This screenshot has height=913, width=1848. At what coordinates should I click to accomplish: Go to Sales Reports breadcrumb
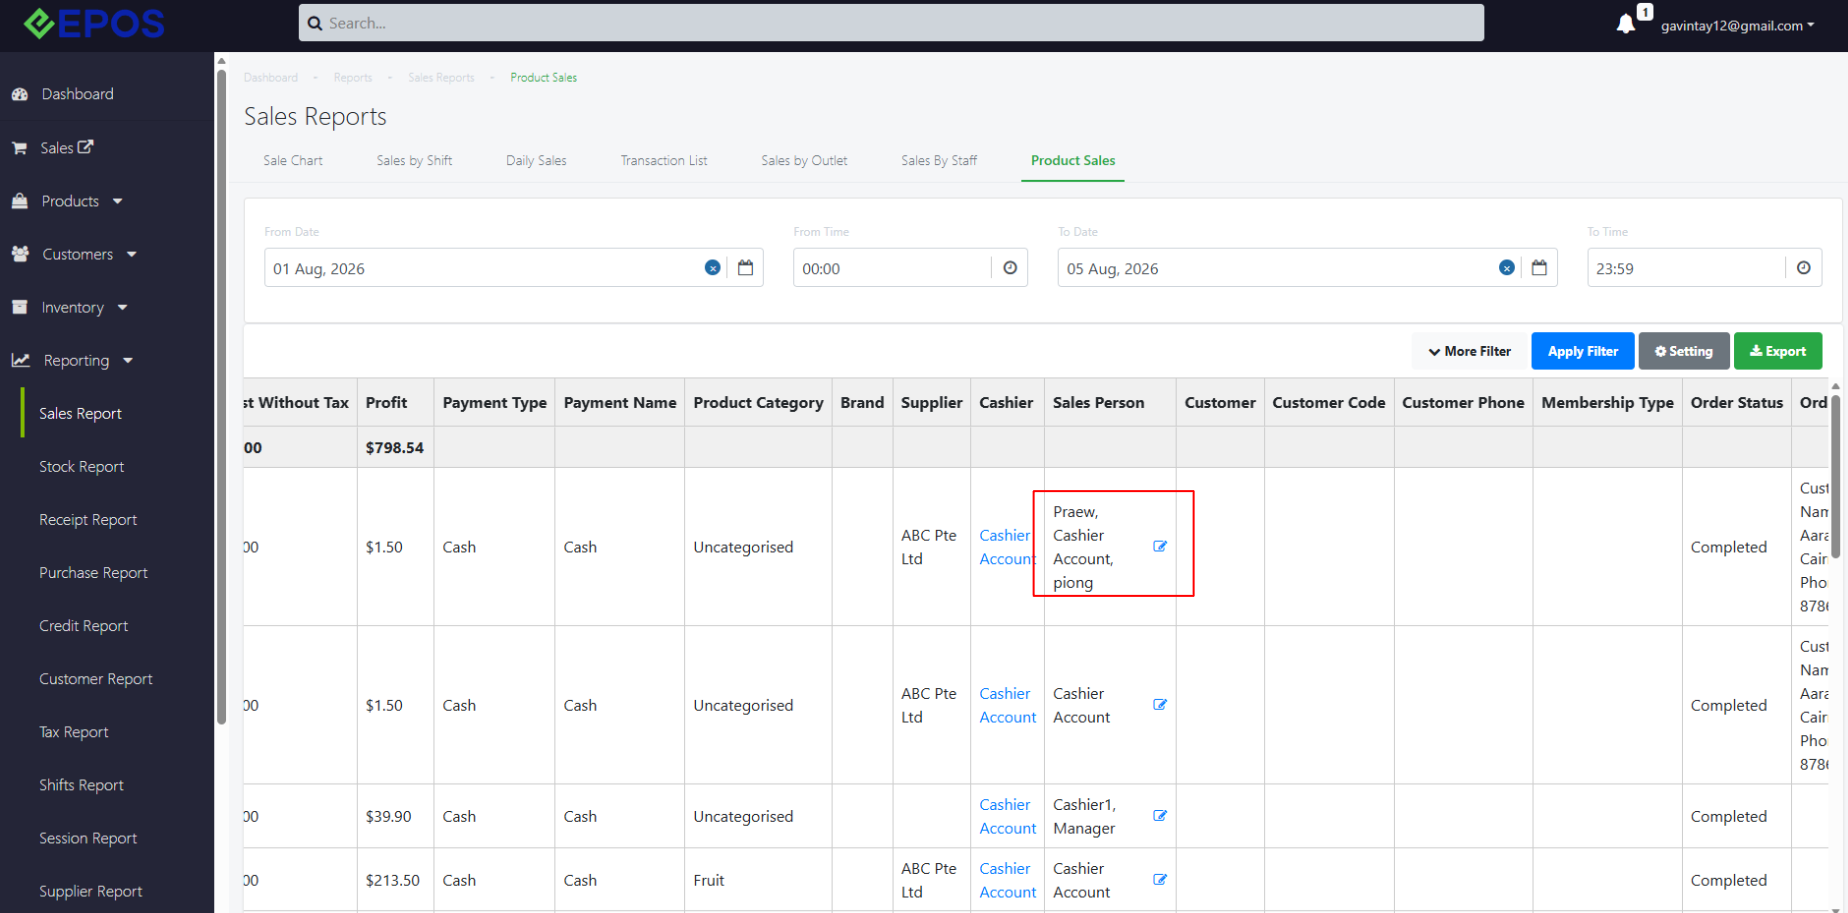click(x=441, y=78)
